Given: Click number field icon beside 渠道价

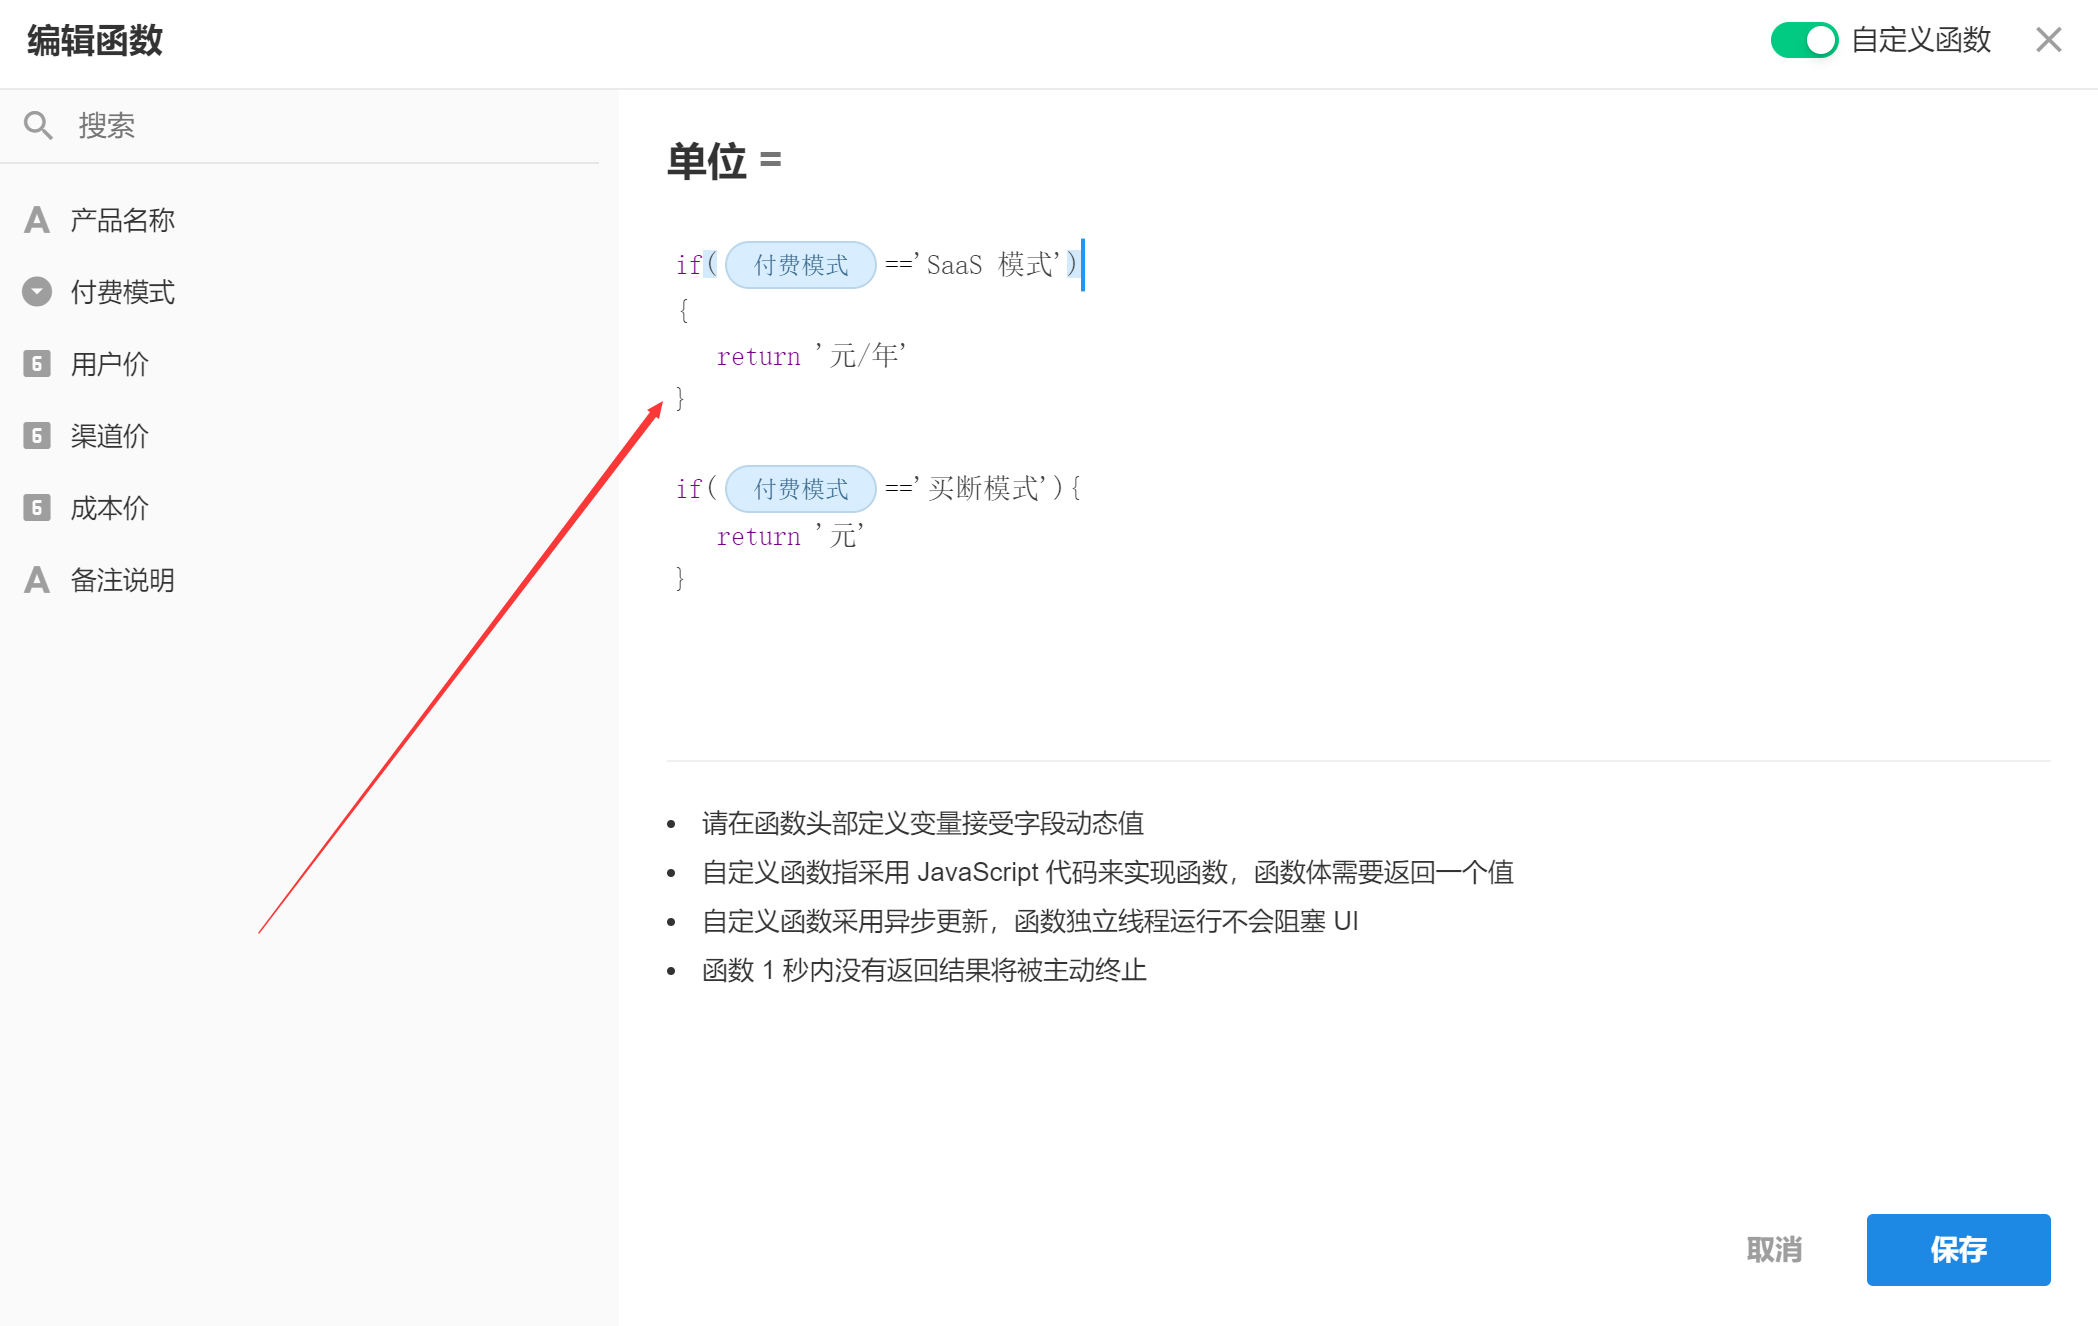Looking at the screenshot, I should coord(37,436).
